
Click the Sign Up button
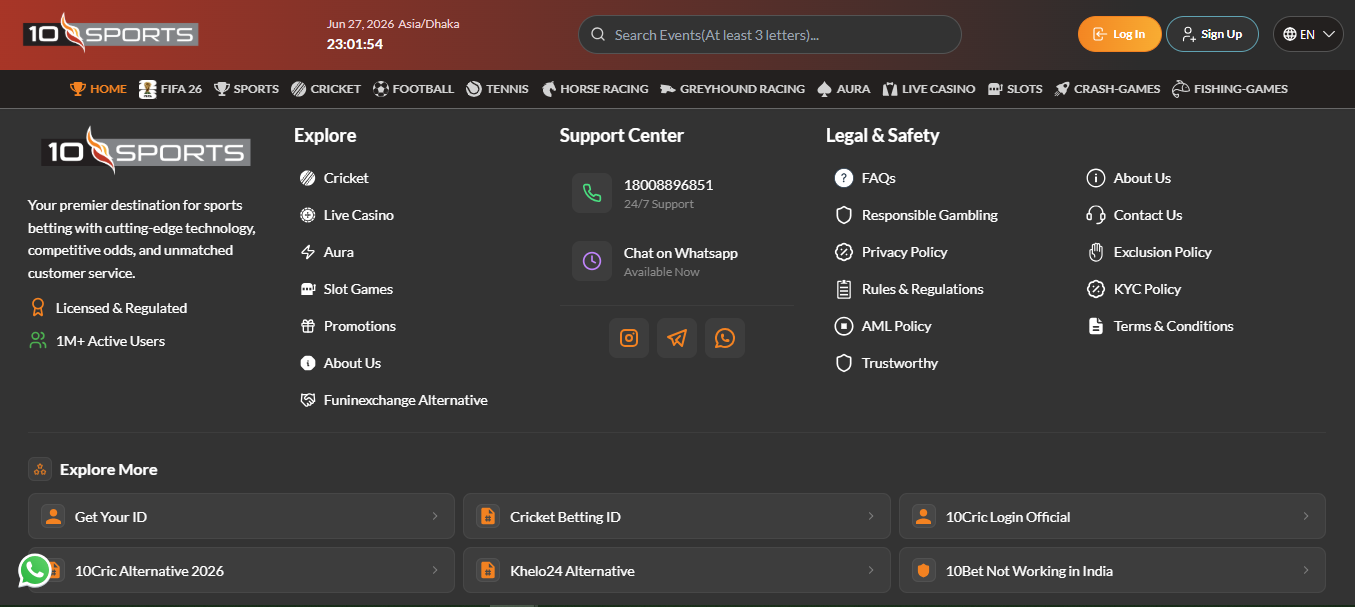(x=1212, y=34)
